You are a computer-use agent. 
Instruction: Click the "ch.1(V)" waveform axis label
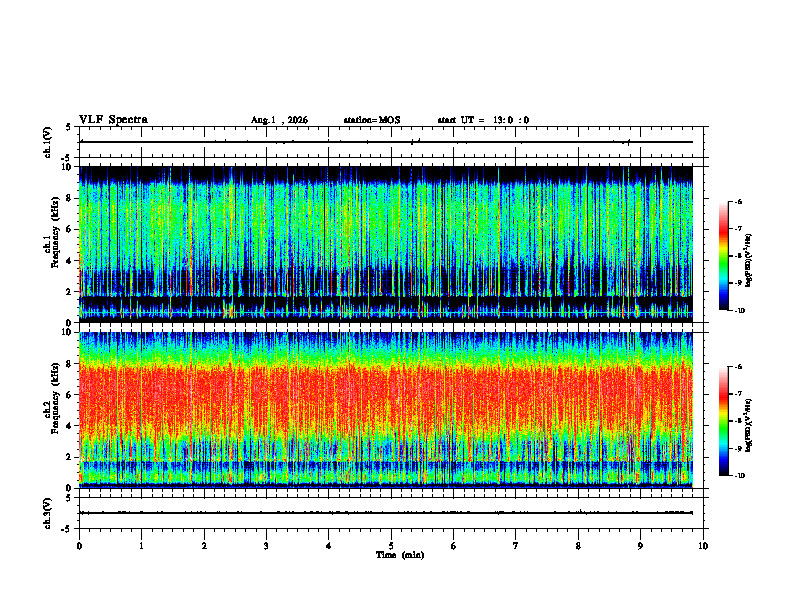[48, 142]
